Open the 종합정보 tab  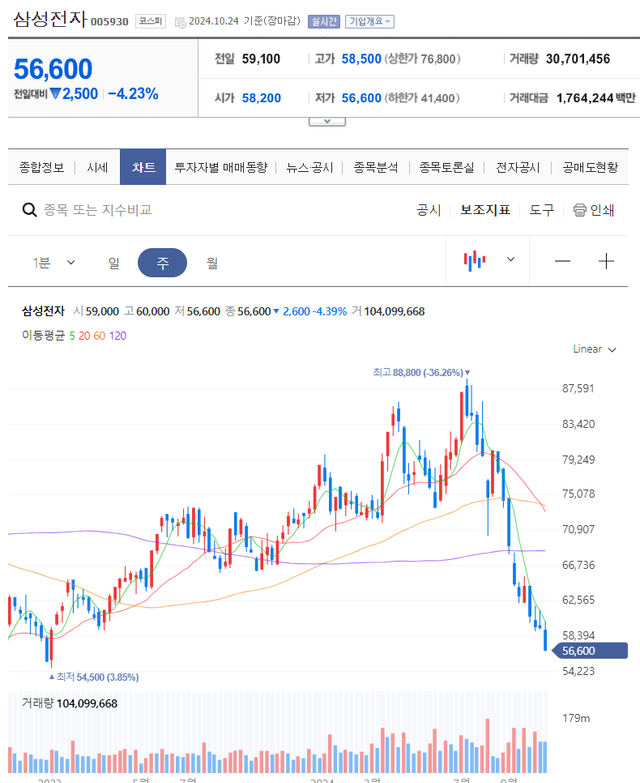pyautogui.click(x=42, y=167)
